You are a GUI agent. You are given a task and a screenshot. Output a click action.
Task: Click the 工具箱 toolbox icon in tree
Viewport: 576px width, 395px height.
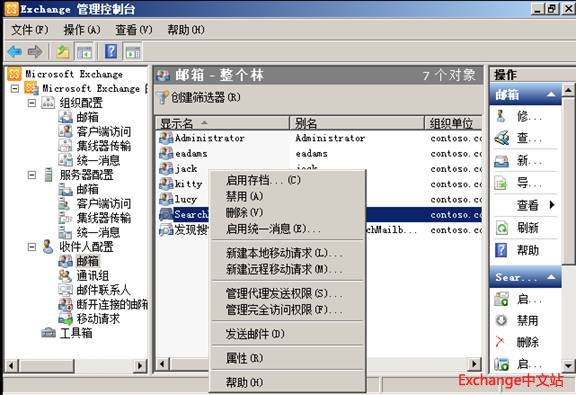[48, 333]
